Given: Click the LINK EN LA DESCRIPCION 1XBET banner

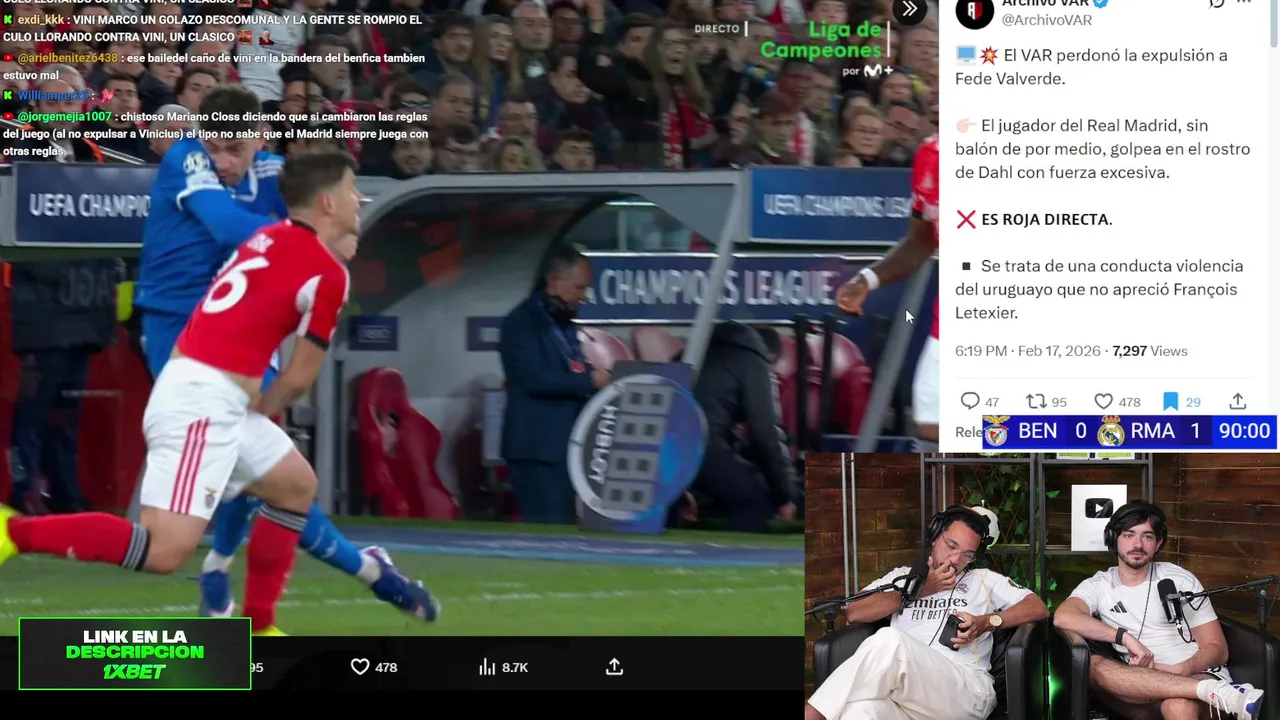Looking at the screenshot, I should click(x=135, y=654).
